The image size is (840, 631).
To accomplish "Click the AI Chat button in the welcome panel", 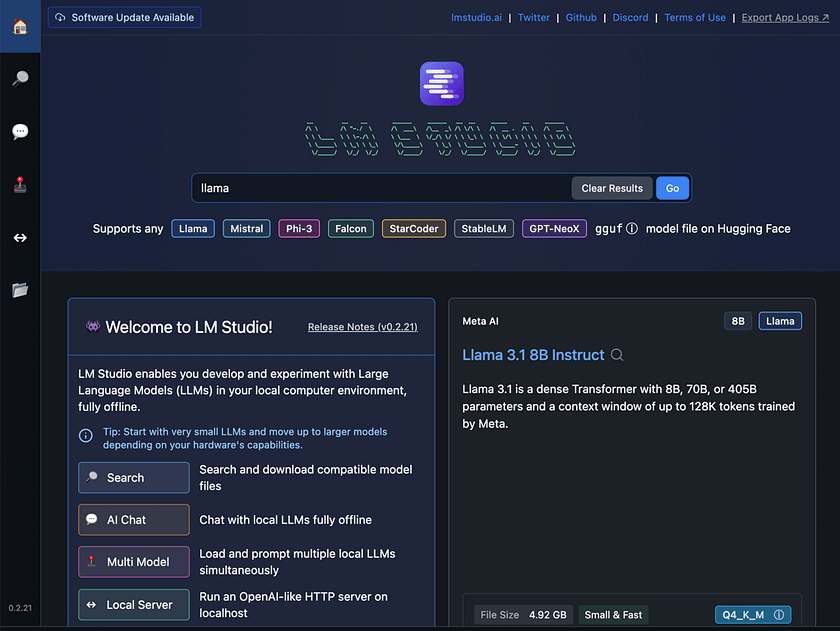I will tap(134, 520).
